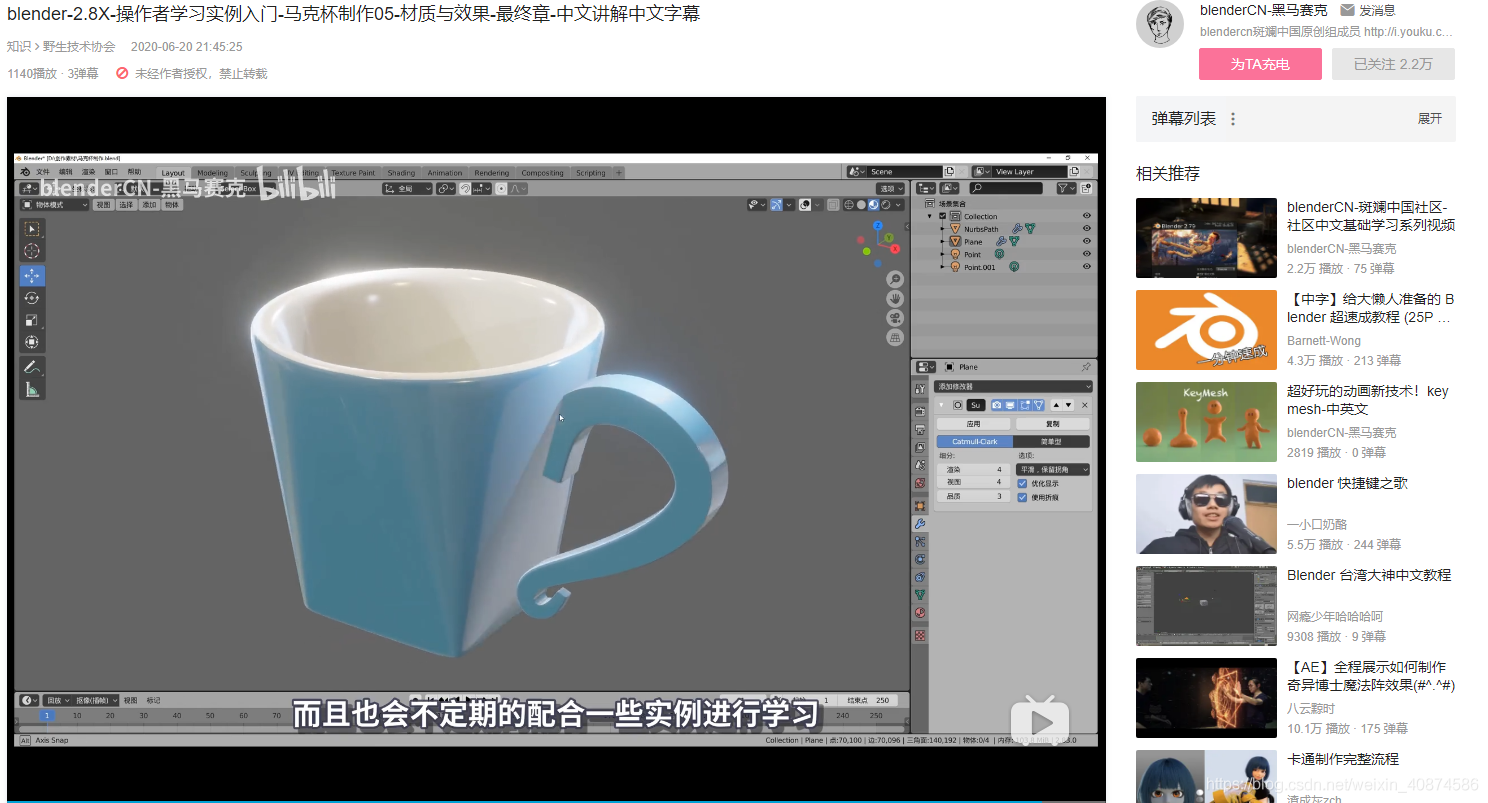Click the 为TA充电 button
This screenshot has height=803, width=1488.
click(1260, 64)
